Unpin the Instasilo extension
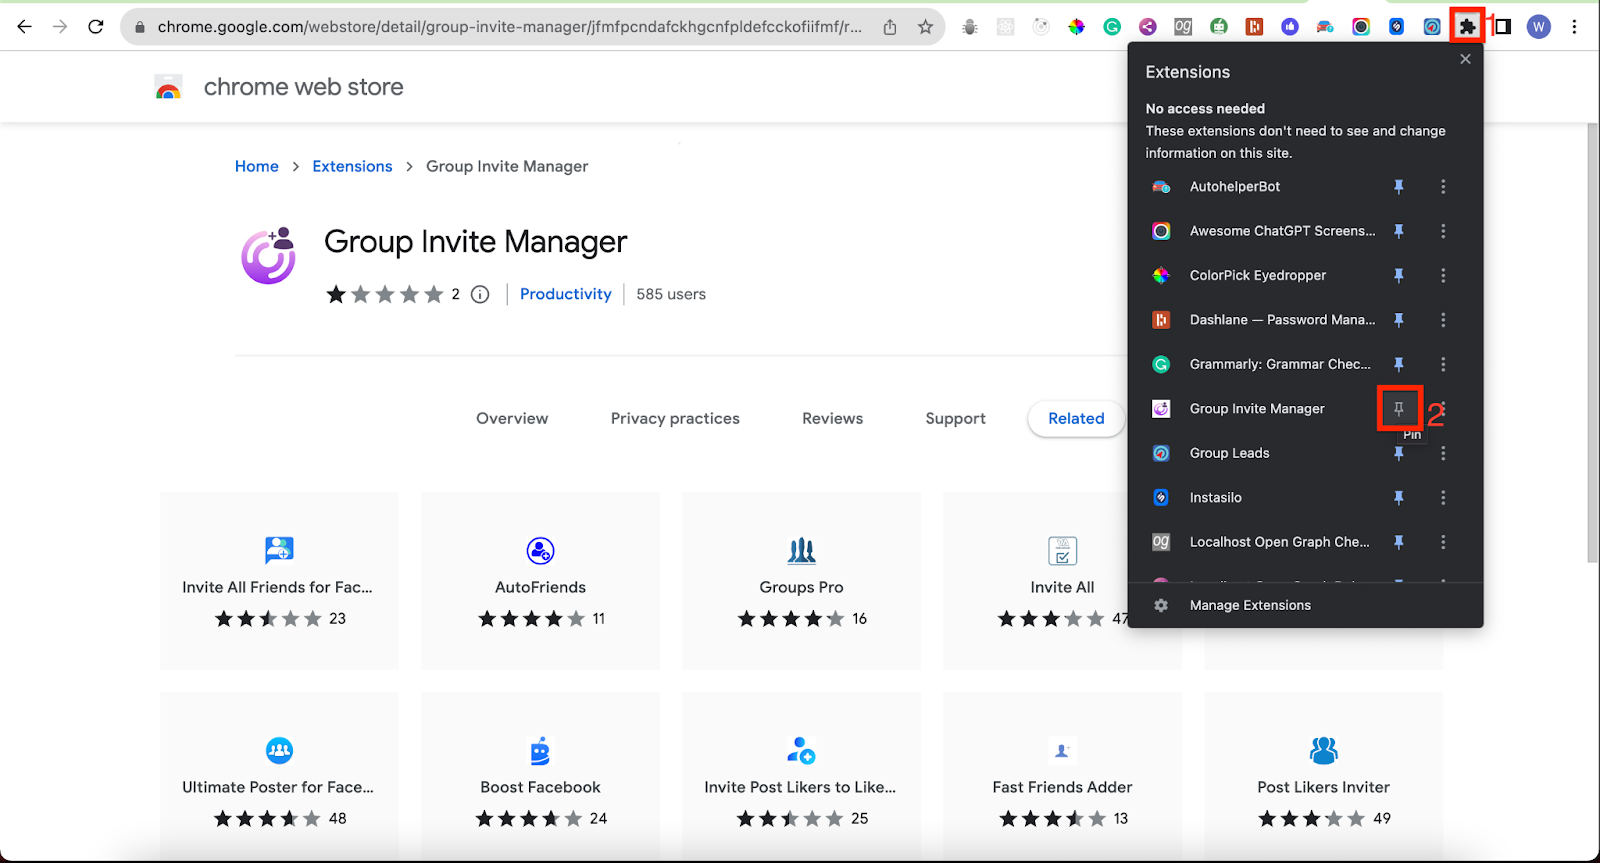 click(1399, 497)
